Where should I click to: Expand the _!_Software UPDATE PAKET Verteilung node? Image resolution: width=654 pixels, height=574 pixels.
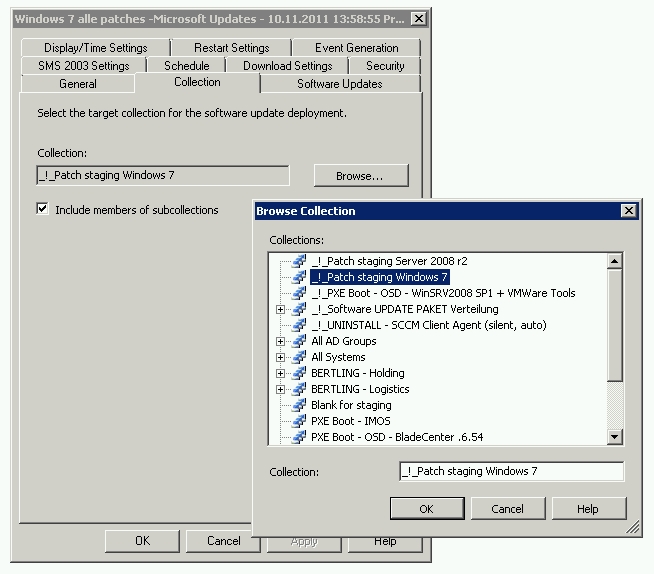280,310
